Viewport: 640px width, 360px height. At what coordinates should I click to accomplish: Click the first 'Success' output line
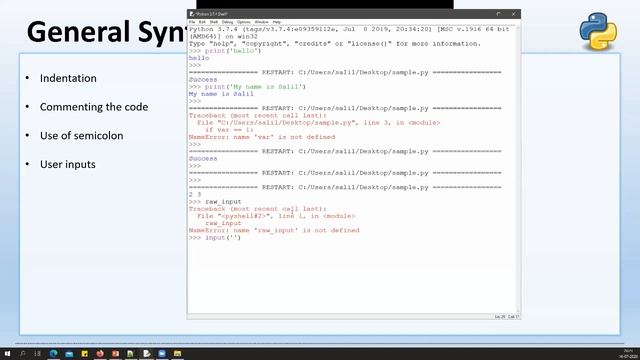pyautogui.click(x=203, y=80)
